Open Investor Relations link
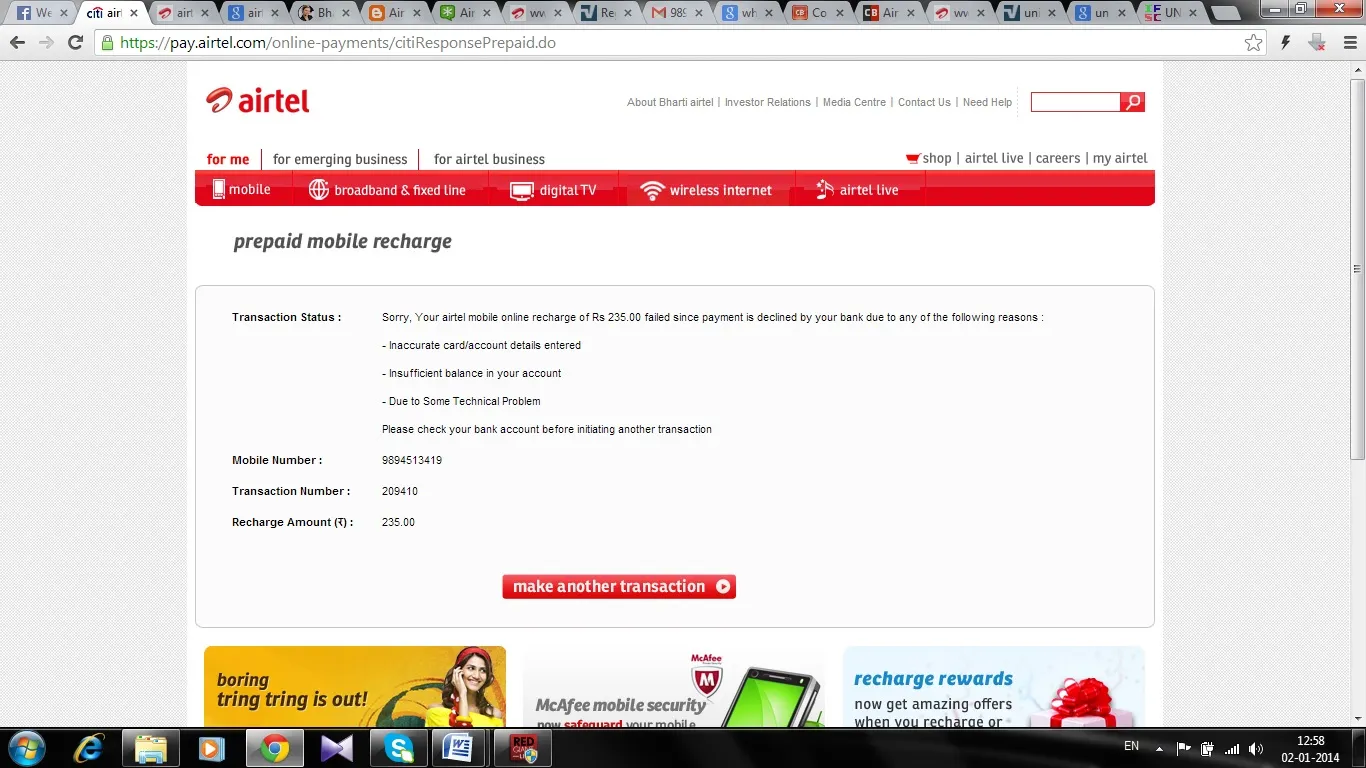This screenshot has height=768, width=1366. click(x=768, y=102)
